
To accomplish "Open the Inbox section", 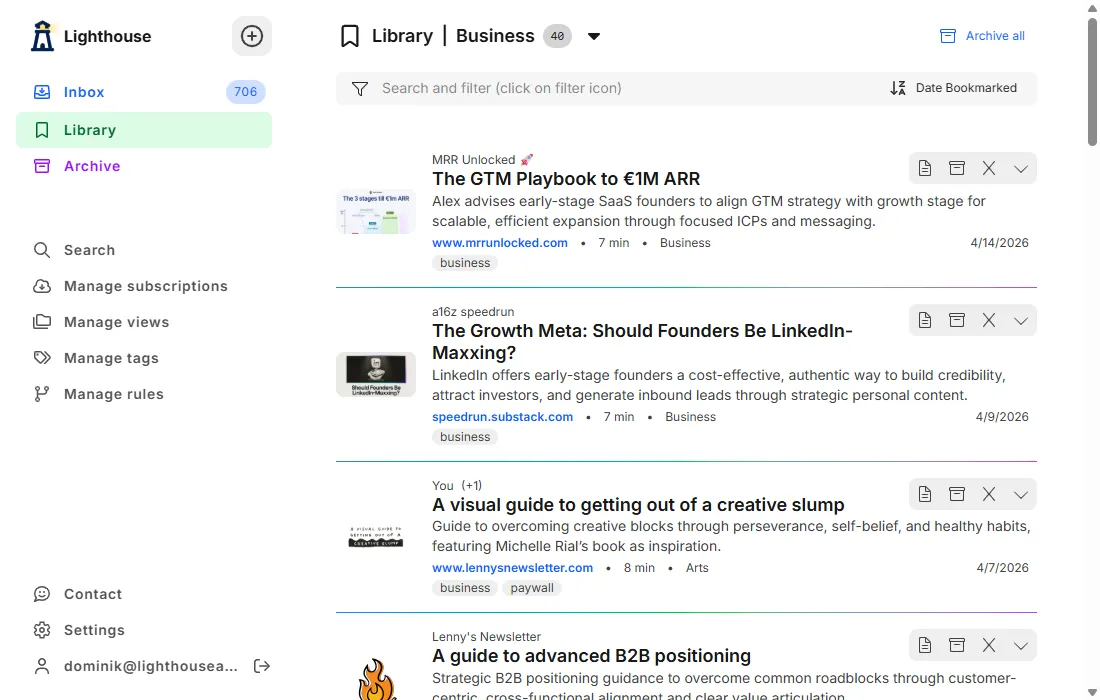I will point(84,92).
